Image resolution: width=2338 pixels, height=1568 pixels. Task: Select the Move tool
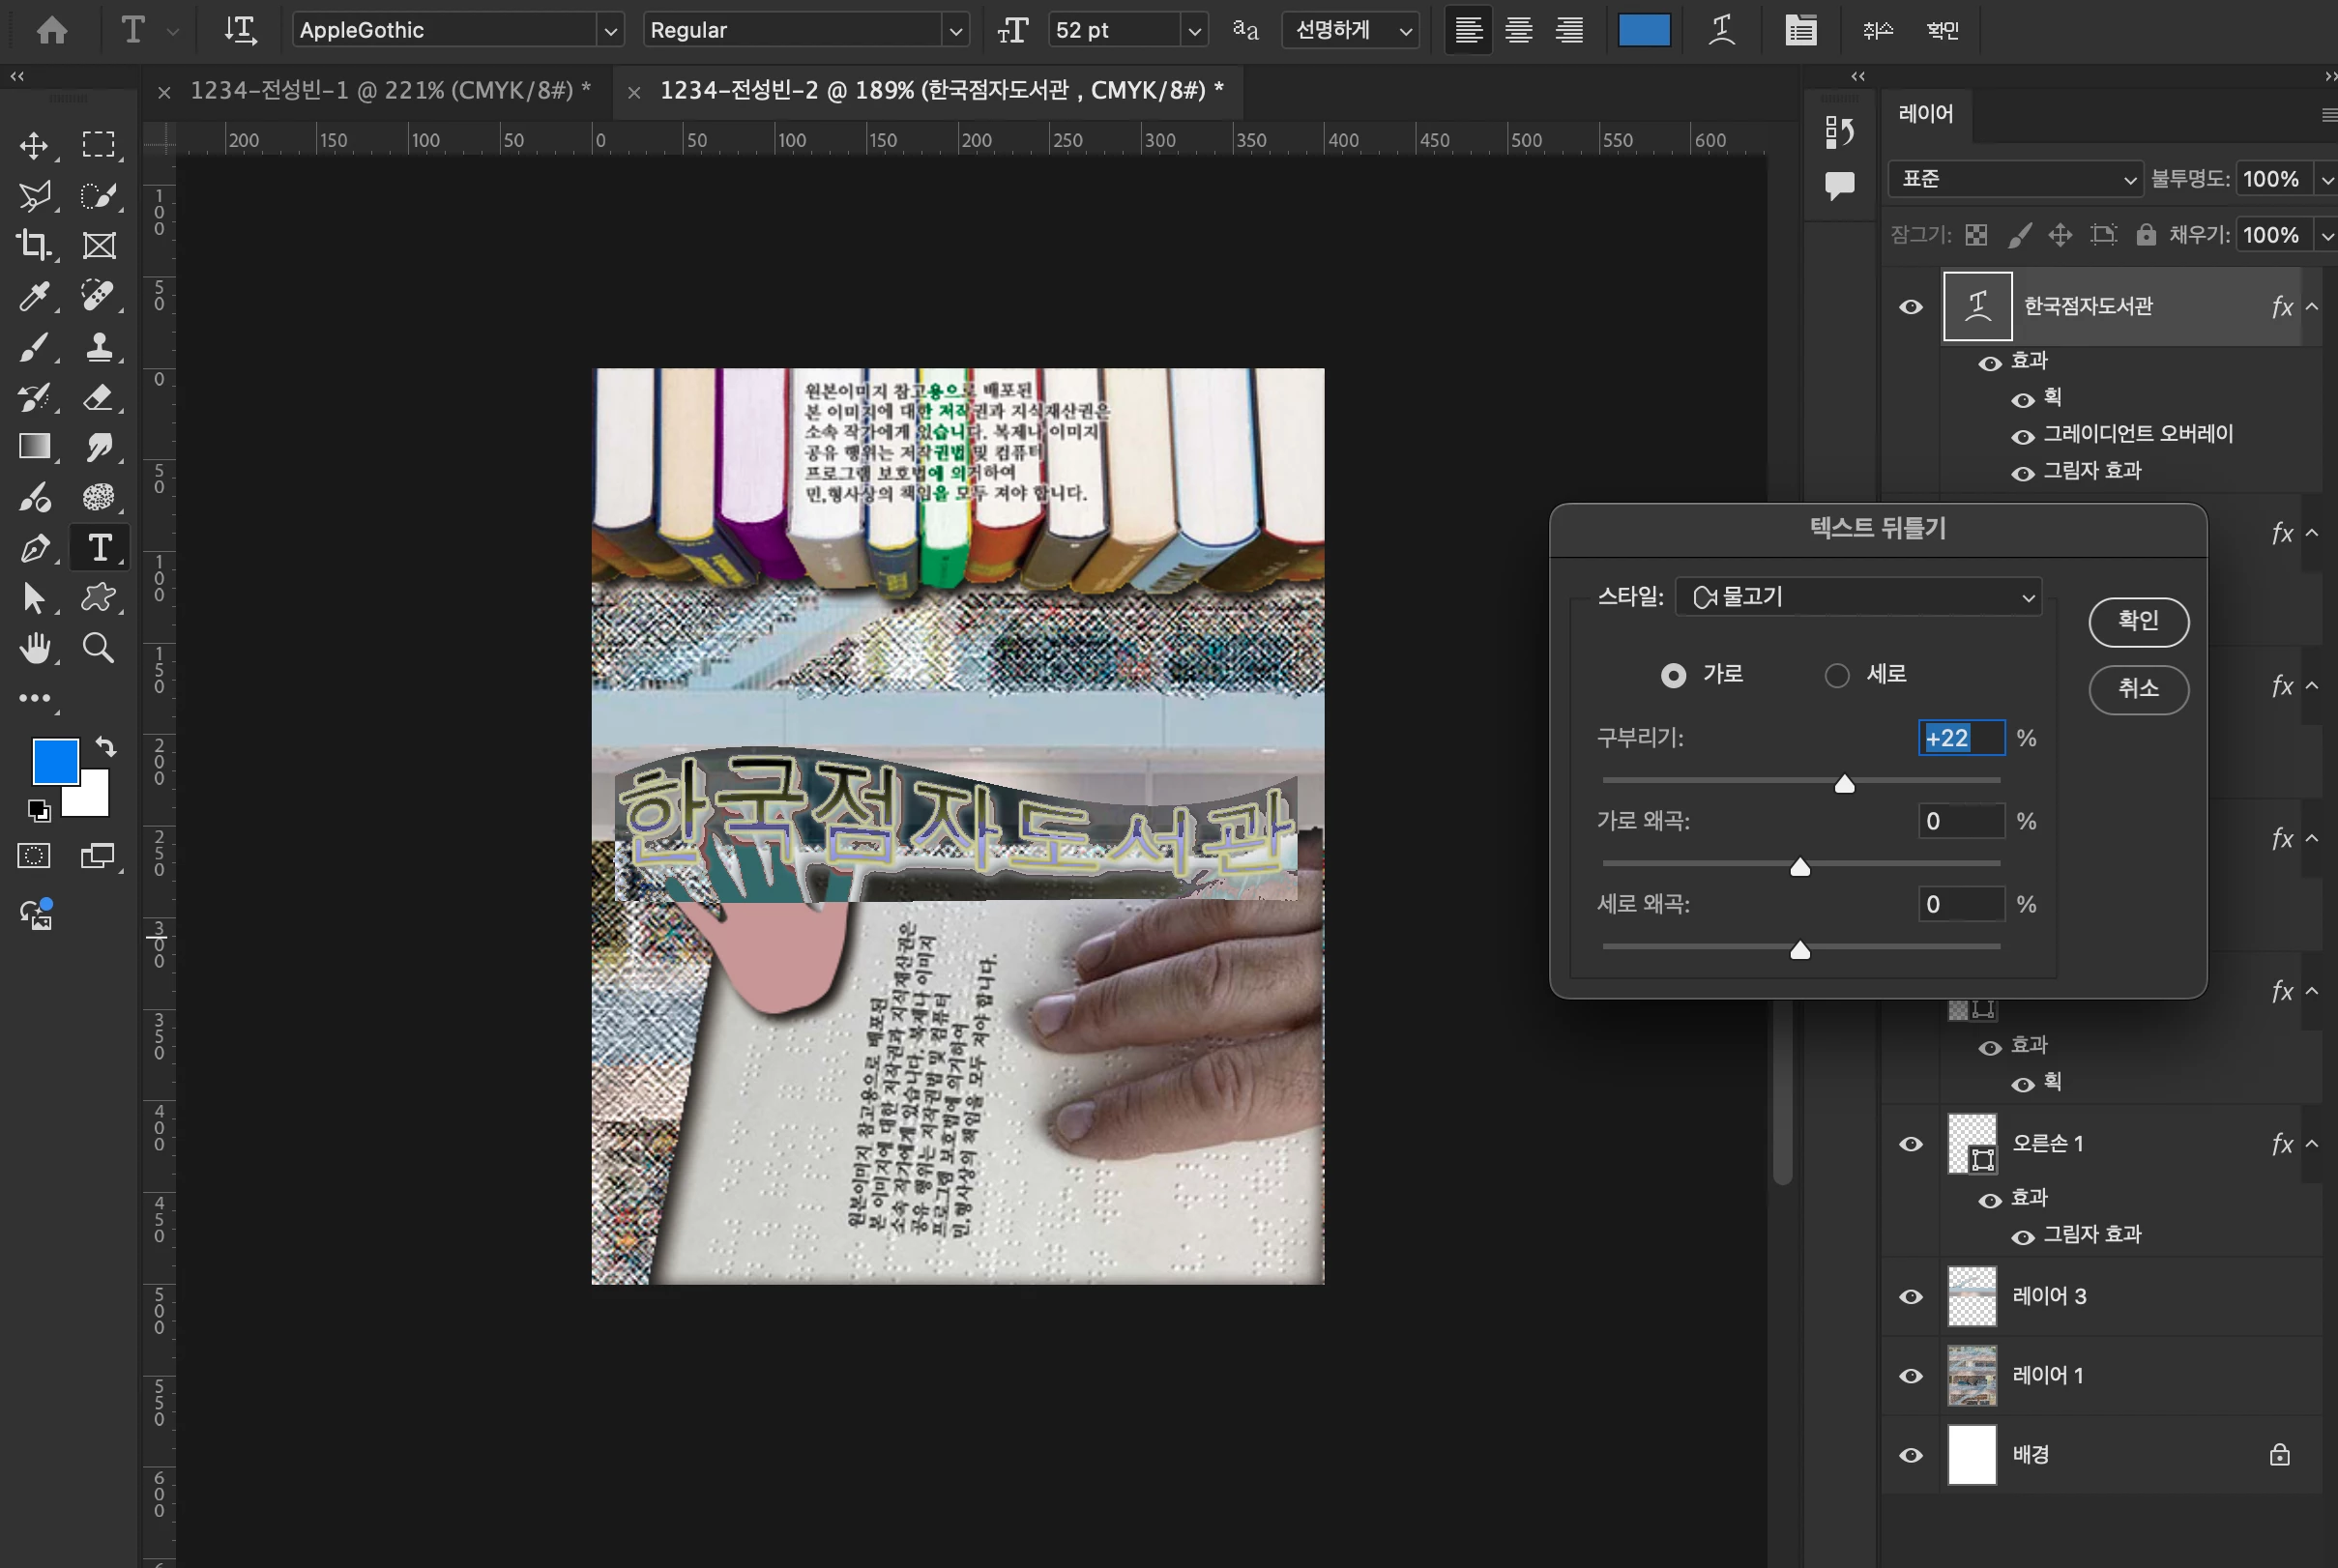click(x=34, y=146)
